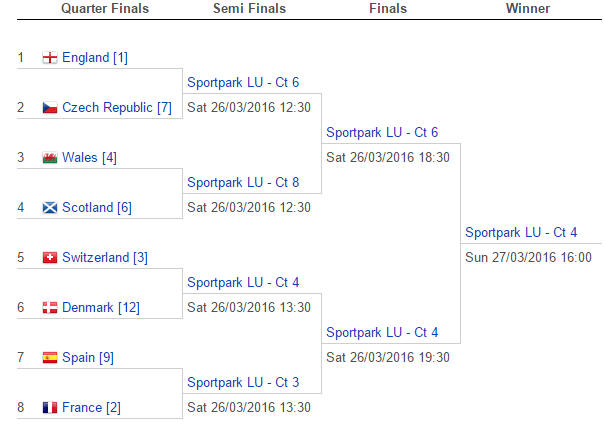
Task: Click the Scotland flag icon
Action: 49,208
